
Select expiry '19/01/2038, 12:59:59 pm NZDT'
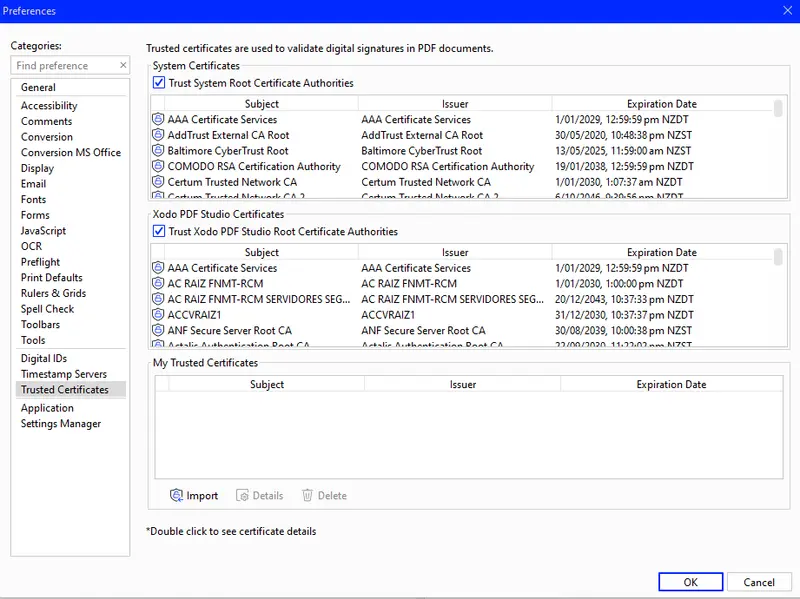pyautogui.click(x=624, y=166)
